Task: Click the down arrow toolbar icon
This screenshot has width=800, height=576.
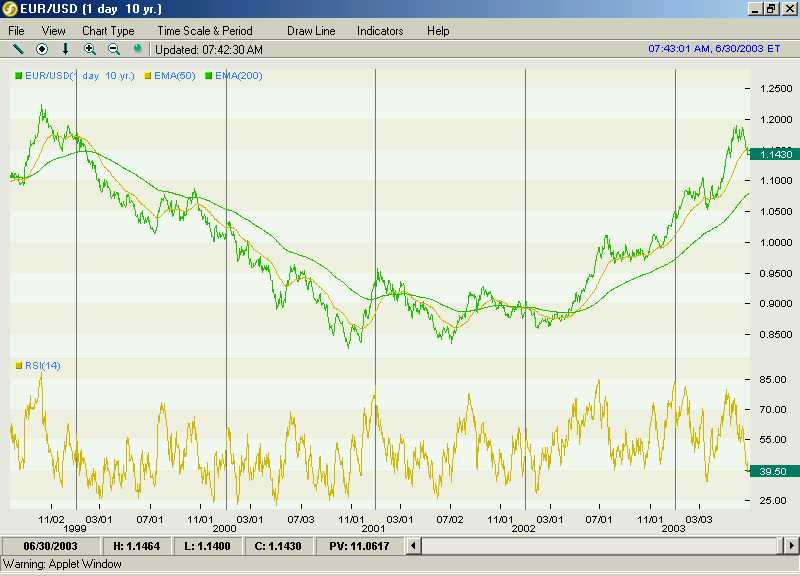Action: pyautogui.click(x=66, y=49)
